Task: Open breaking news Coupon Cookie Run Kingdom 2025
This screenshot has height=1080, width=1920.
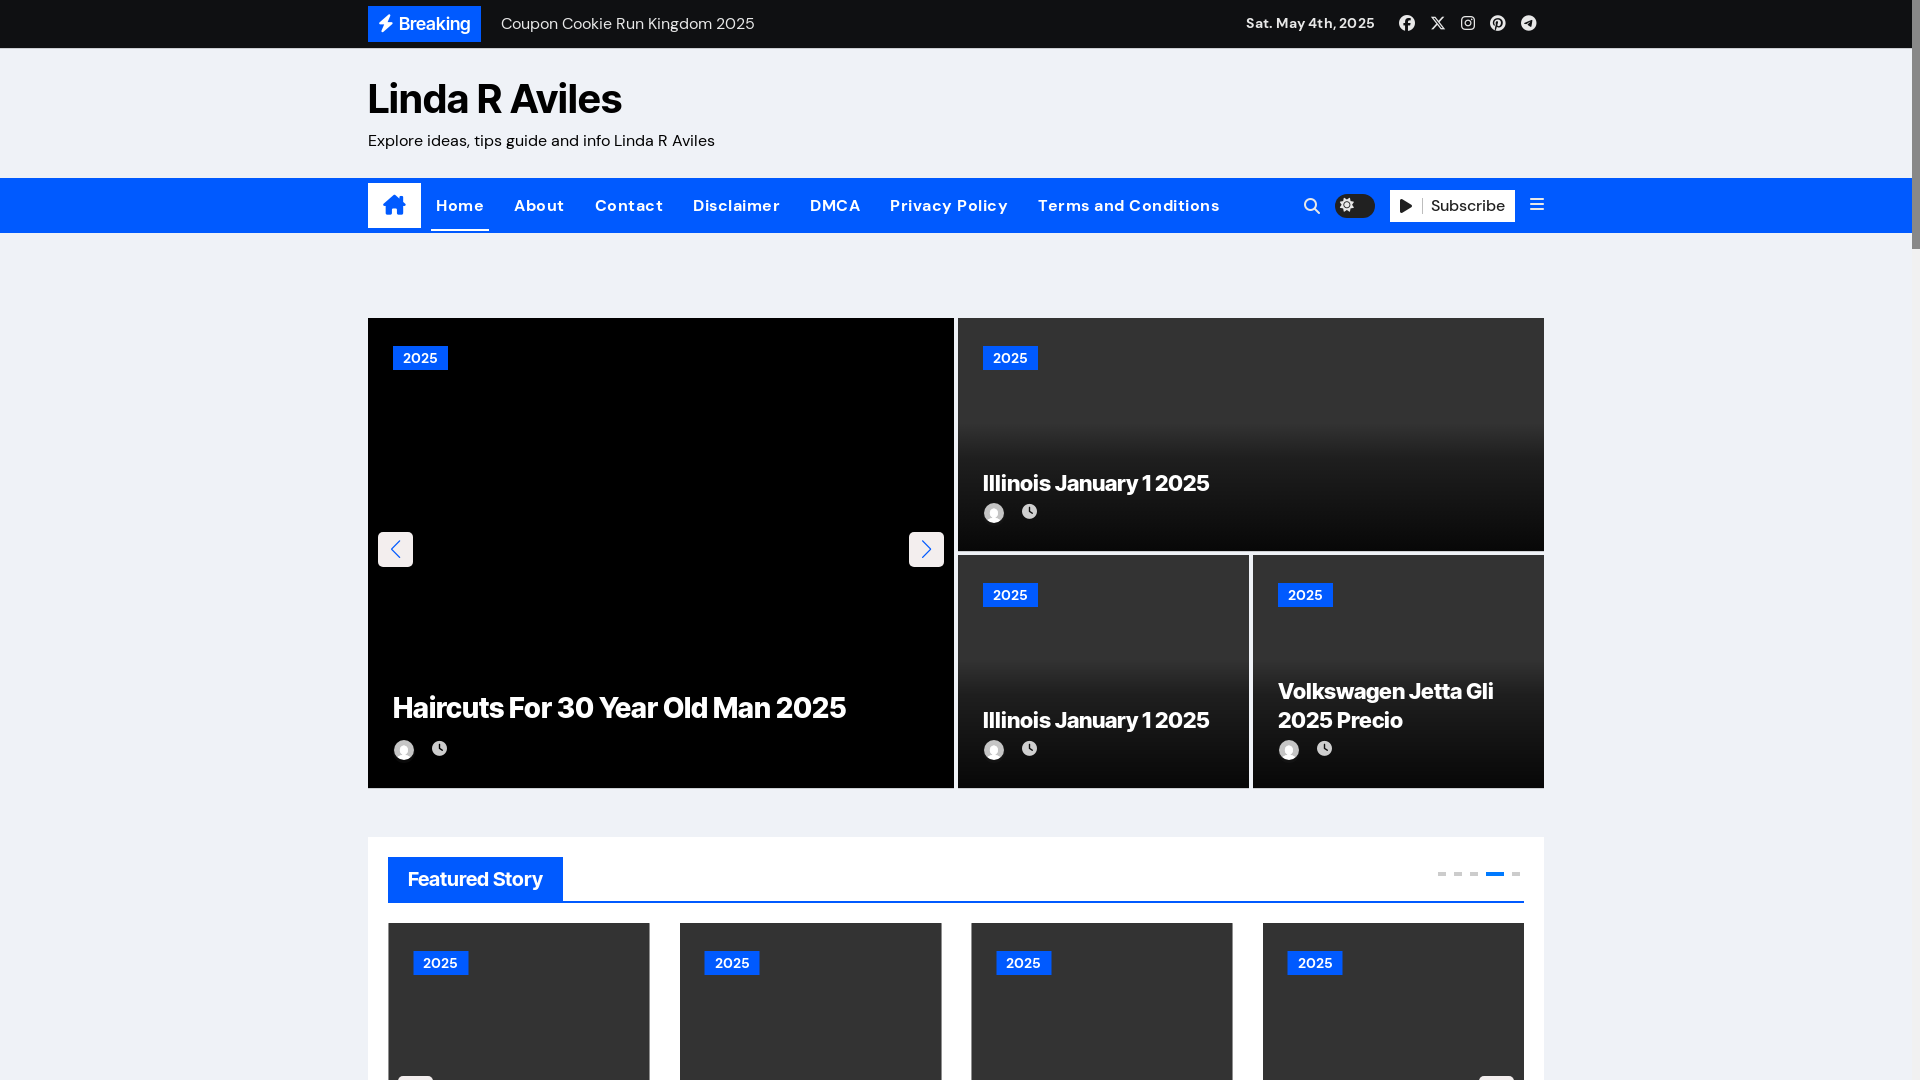Action: tap(627, 24)
